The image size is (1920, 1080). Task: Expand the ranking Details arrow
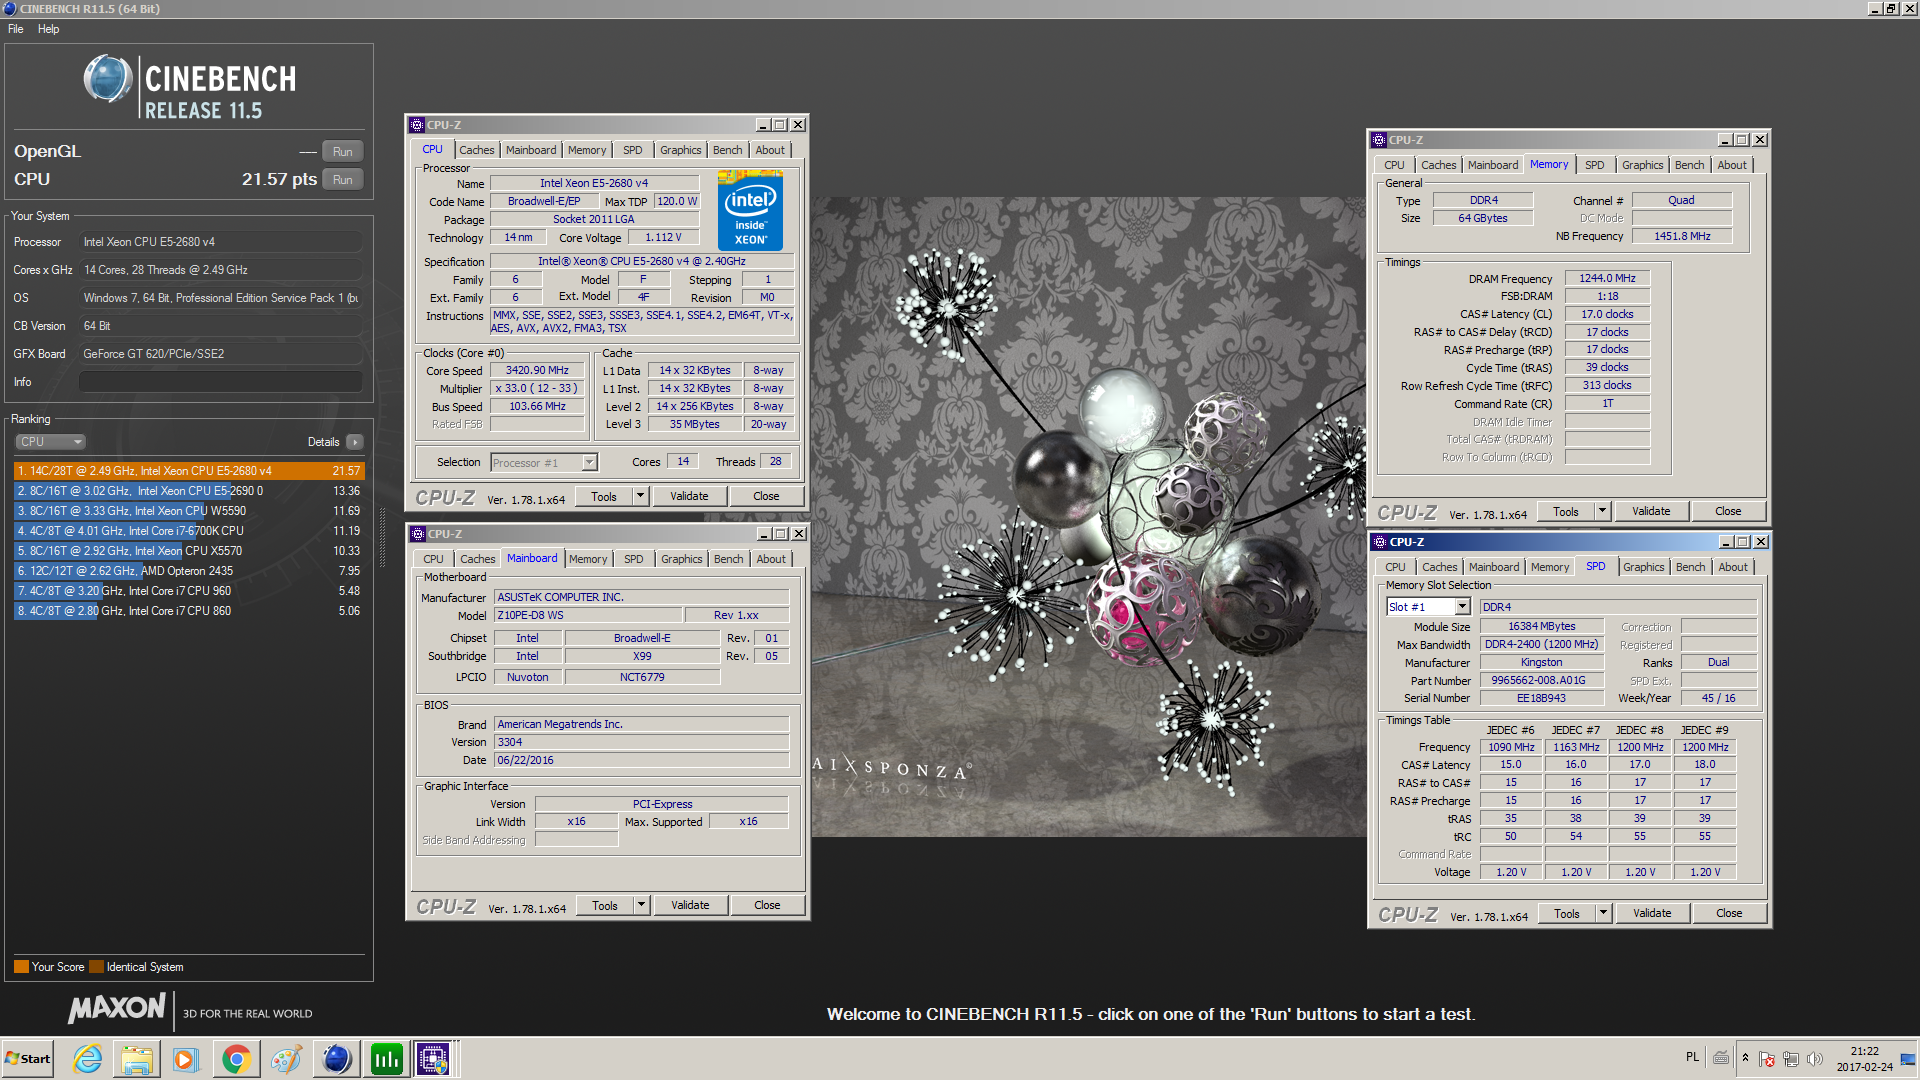(355, 442)
